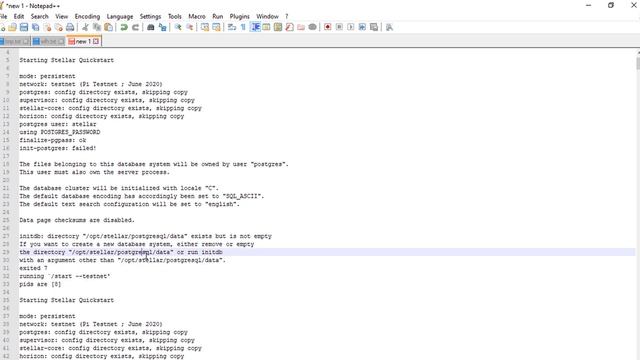This screenshot has width=640, height=360.
Task: Open the Document Map icon
Action: (278, 27)
